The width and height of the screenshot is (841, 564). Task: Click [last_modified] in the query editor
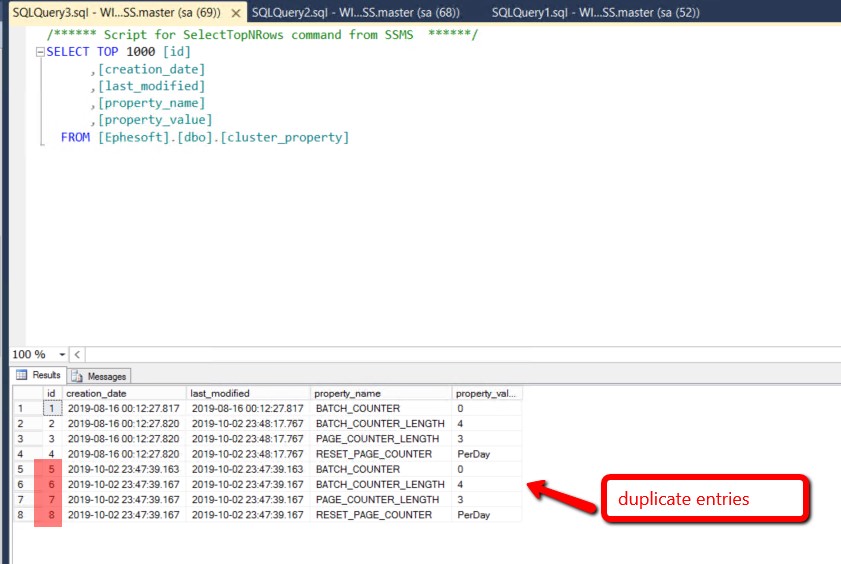point(152,86)
